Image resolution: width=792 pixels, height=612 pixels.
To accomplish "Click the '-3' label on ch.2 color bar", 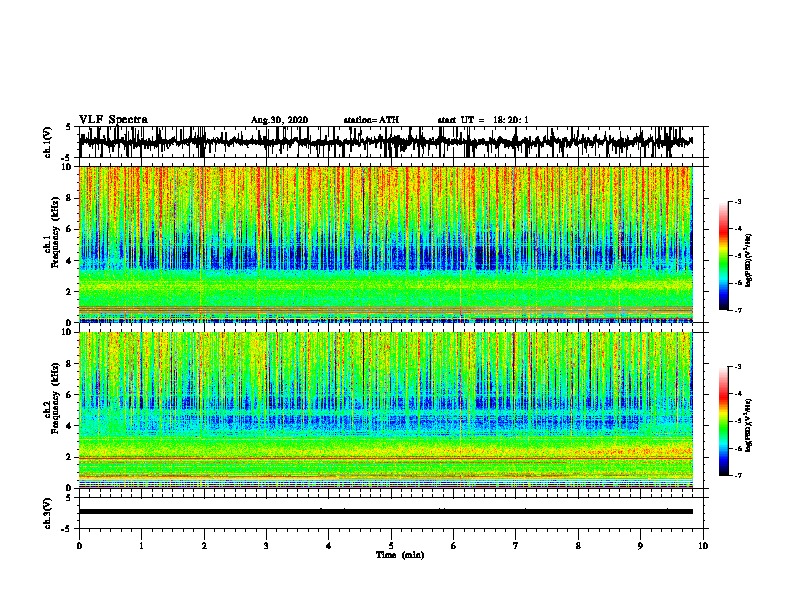I will click(737, 367).
